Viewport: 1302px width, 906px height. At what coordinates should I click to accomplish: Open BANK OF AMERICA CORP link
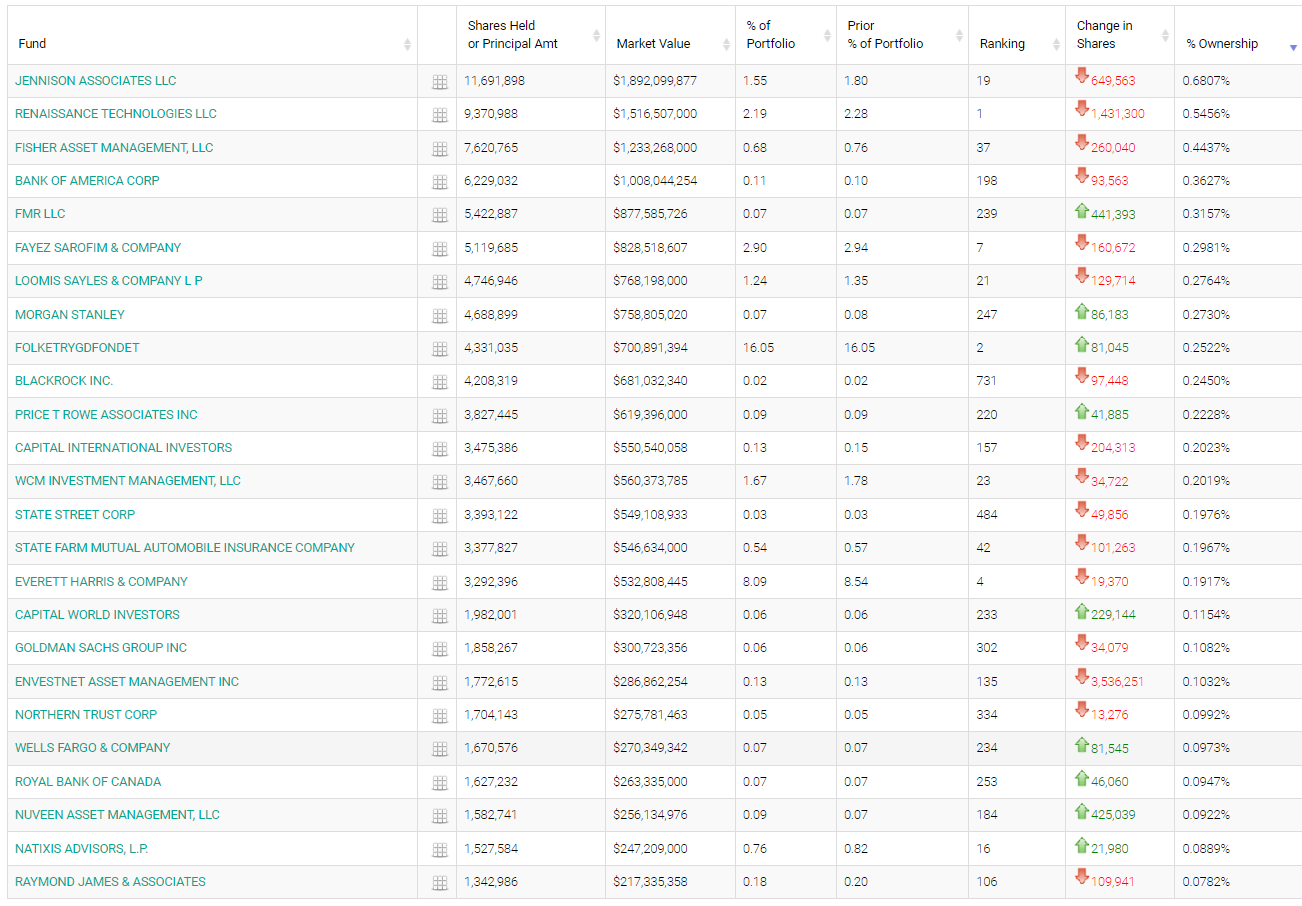click(87, 181)
